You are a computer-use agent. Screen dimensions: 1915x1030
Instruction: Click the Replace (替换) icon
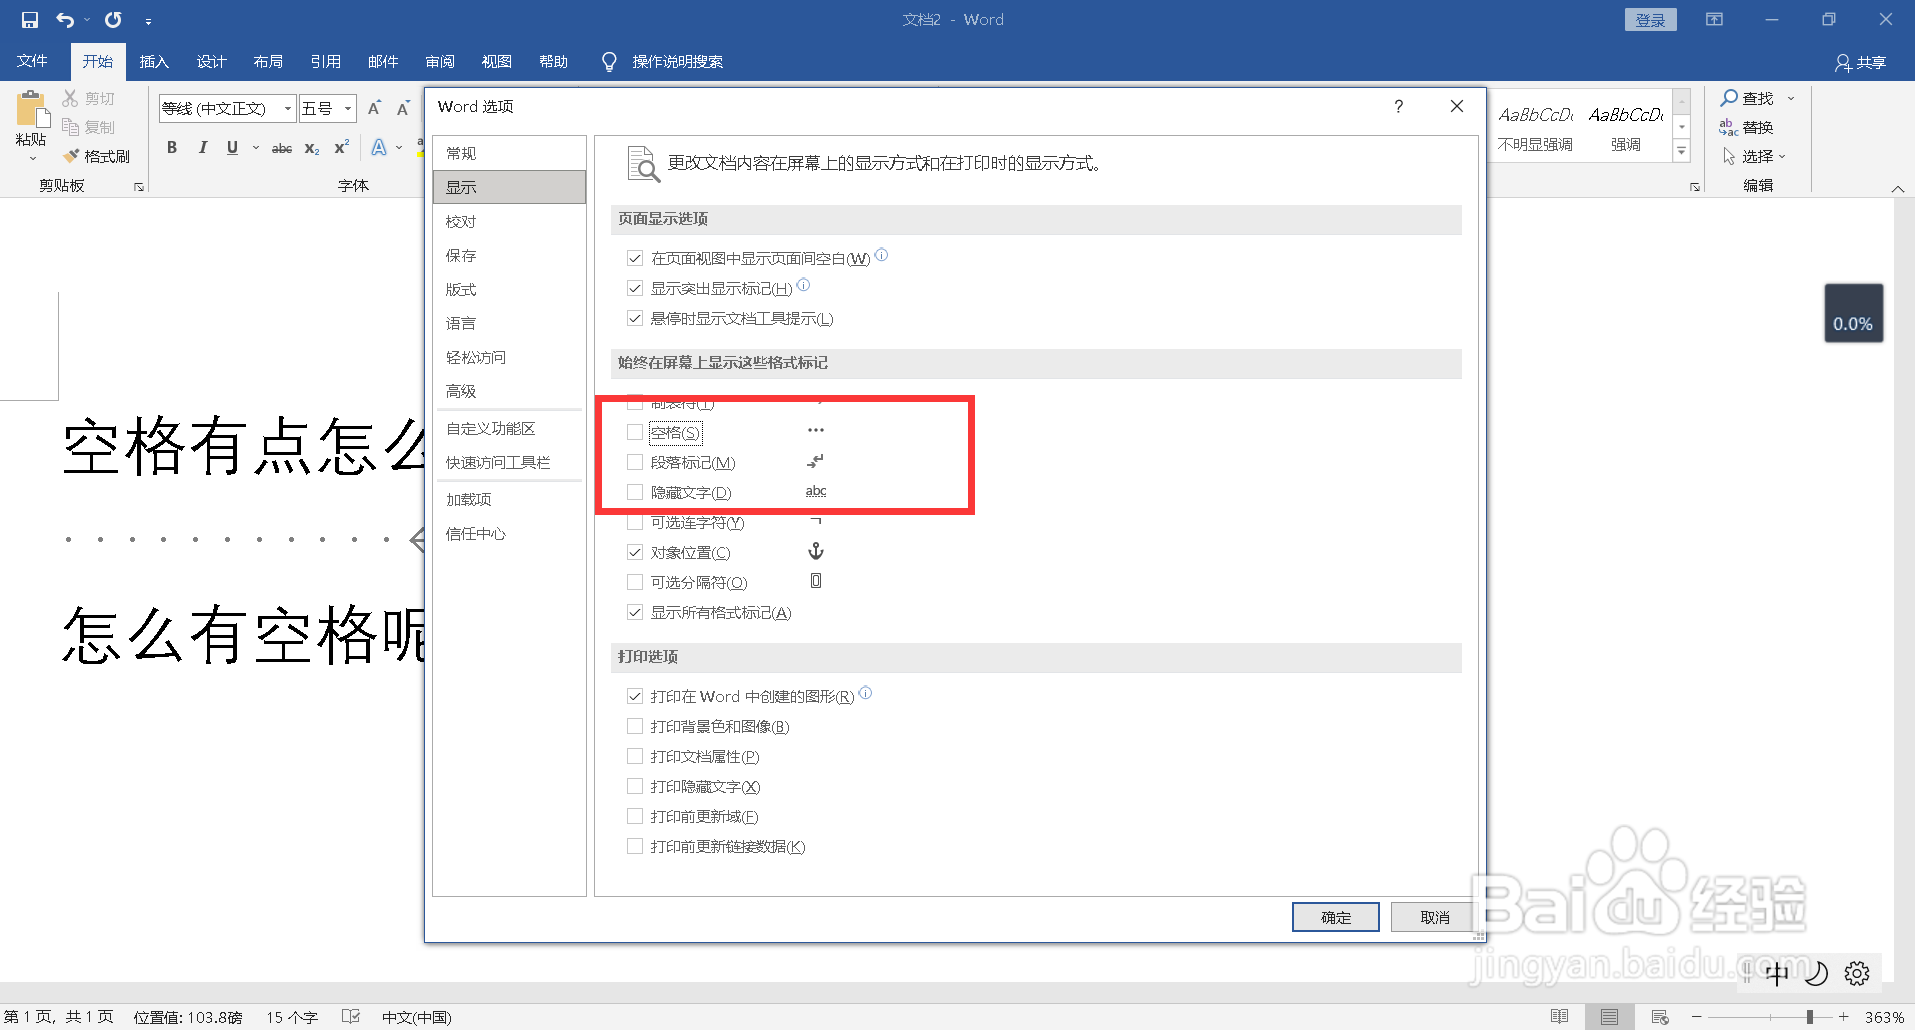pos(1729,127)
